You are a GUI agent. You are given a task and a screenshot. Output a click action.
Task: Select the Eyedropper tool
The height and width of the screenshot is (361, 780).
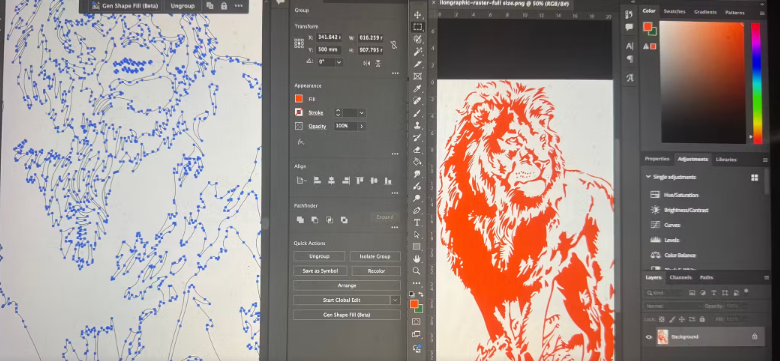tap(417, 89)
